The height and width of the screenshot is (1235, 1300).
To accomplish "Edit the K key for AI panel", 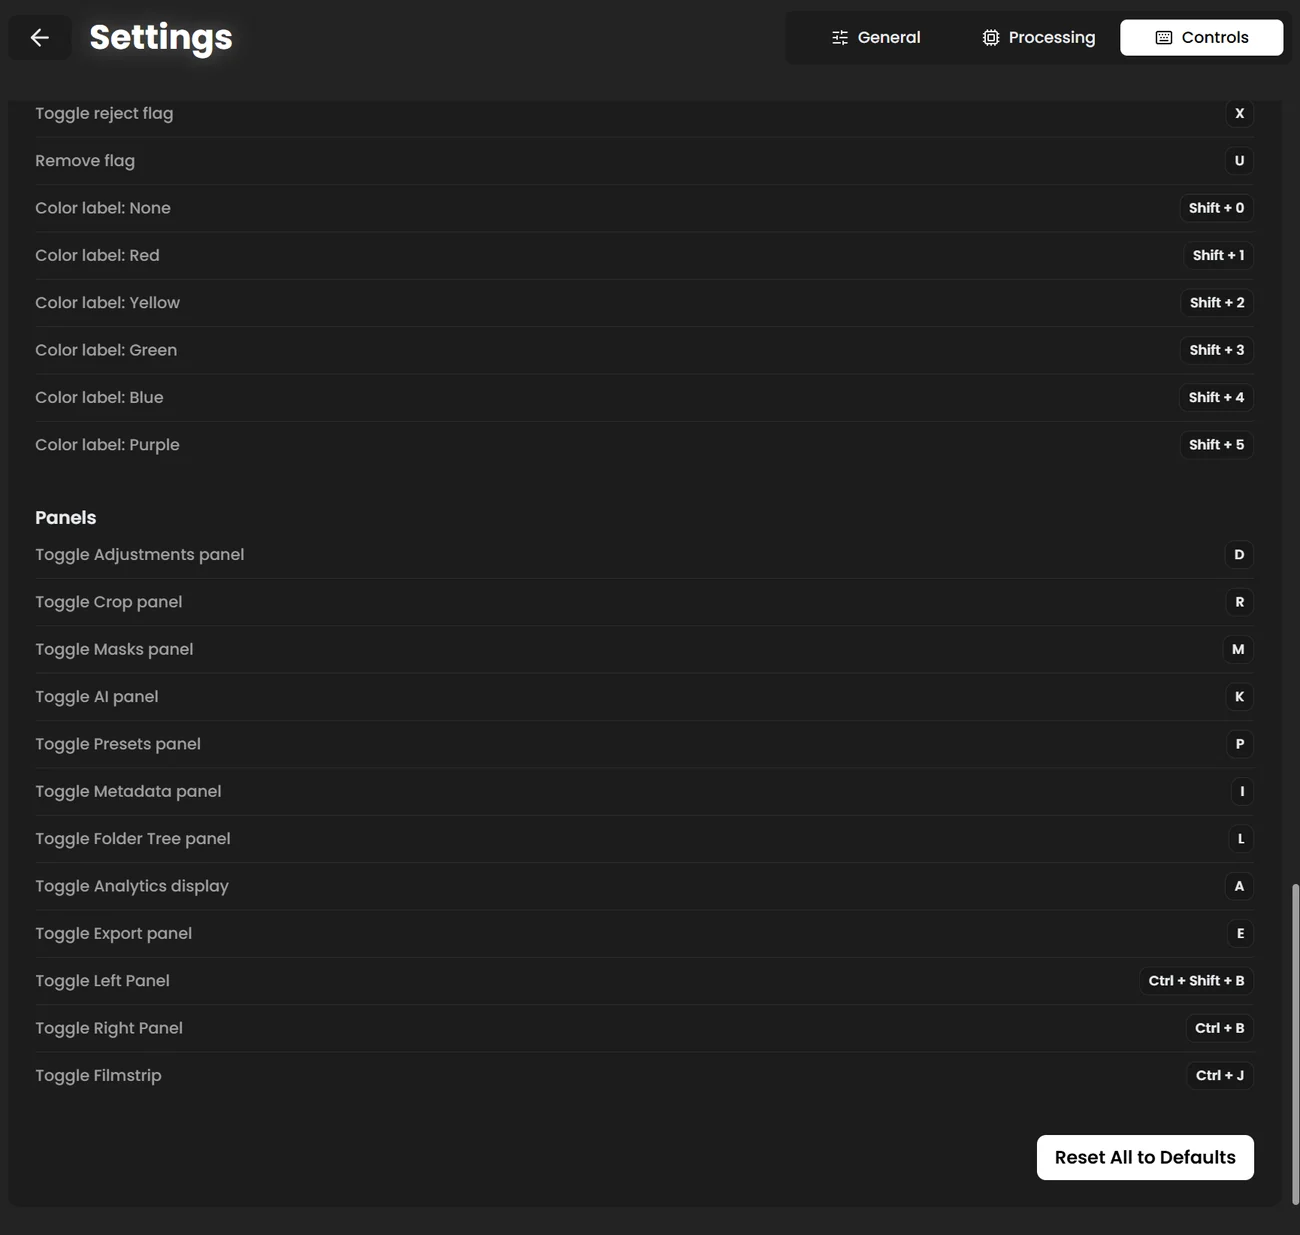I will pyautogui.click(x=1239, y=697).
